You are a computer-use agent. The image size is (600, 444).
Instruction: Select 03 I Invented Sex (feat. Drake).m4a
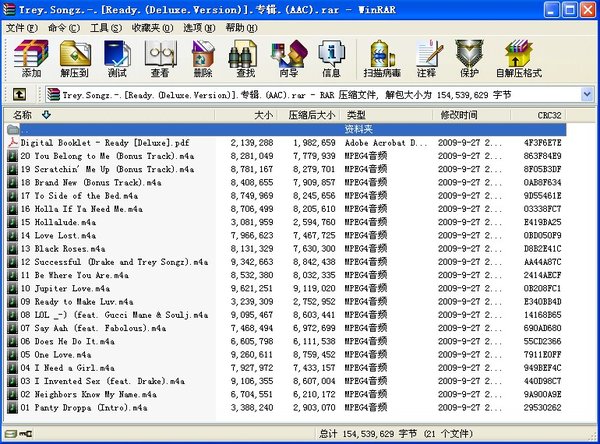click(103, 381)
